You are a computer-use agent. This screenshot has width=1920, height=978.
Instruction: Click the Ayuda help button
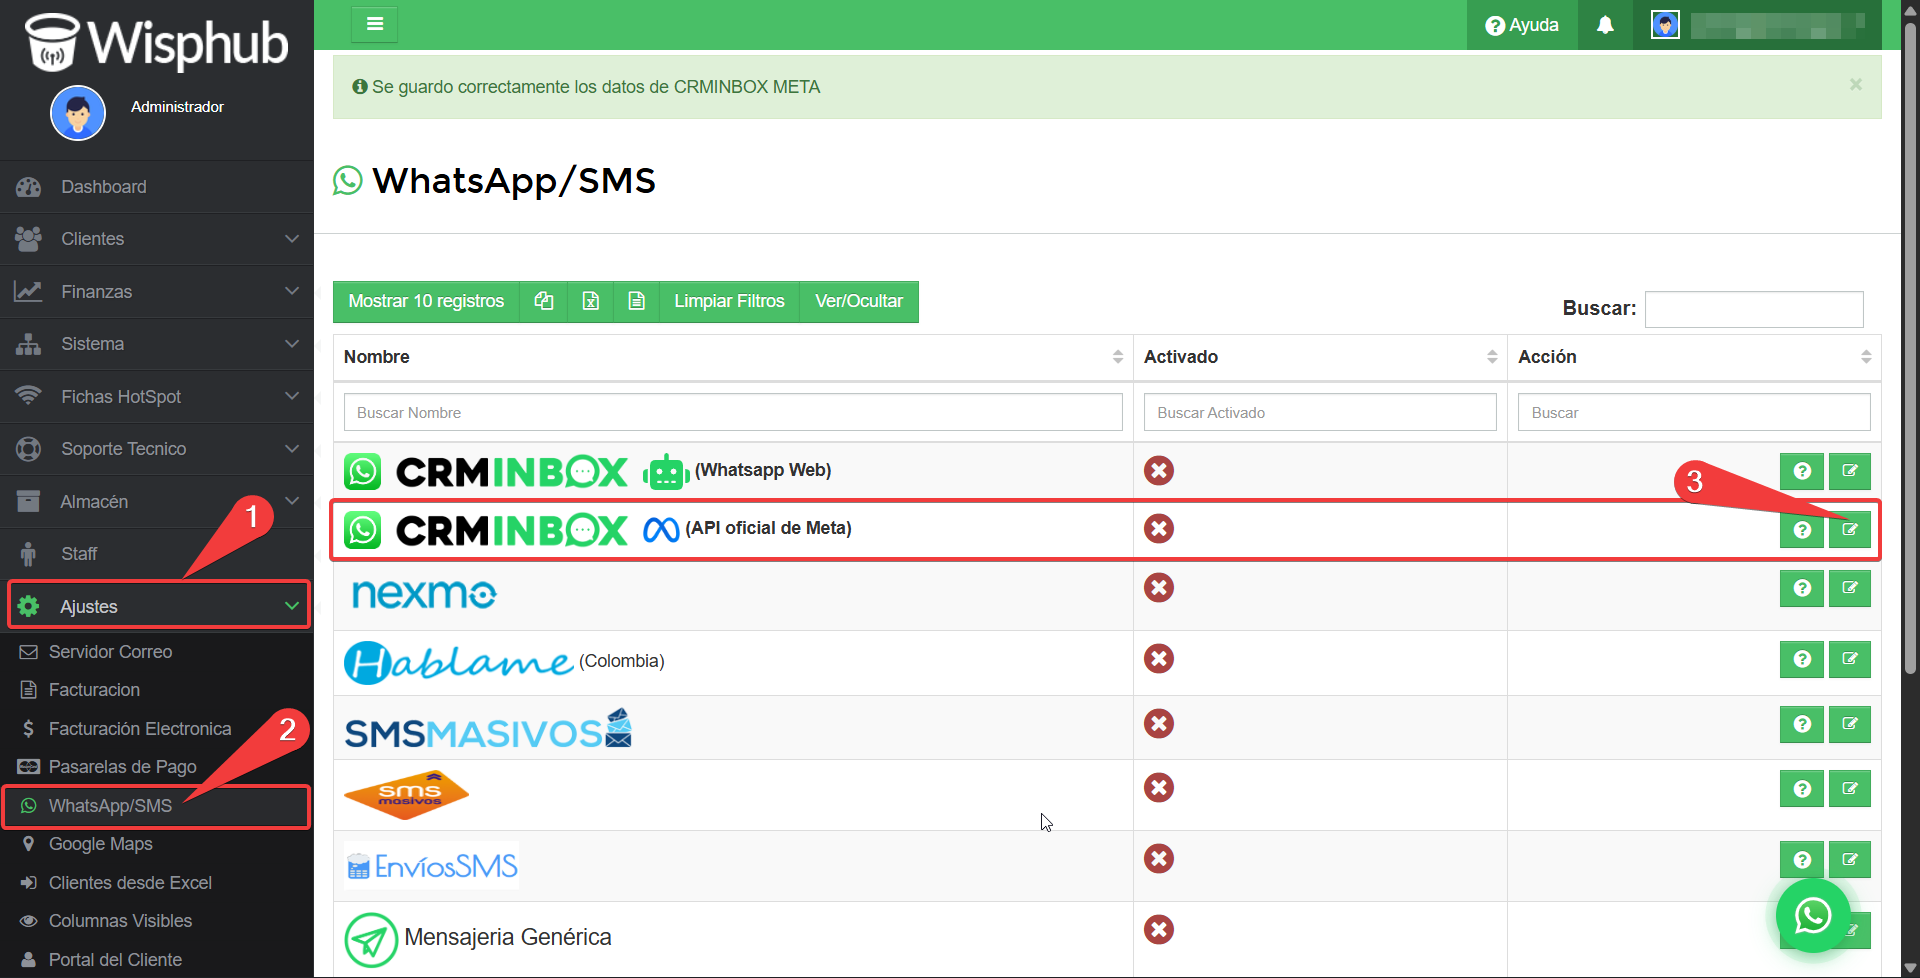tap(1522, 25)
